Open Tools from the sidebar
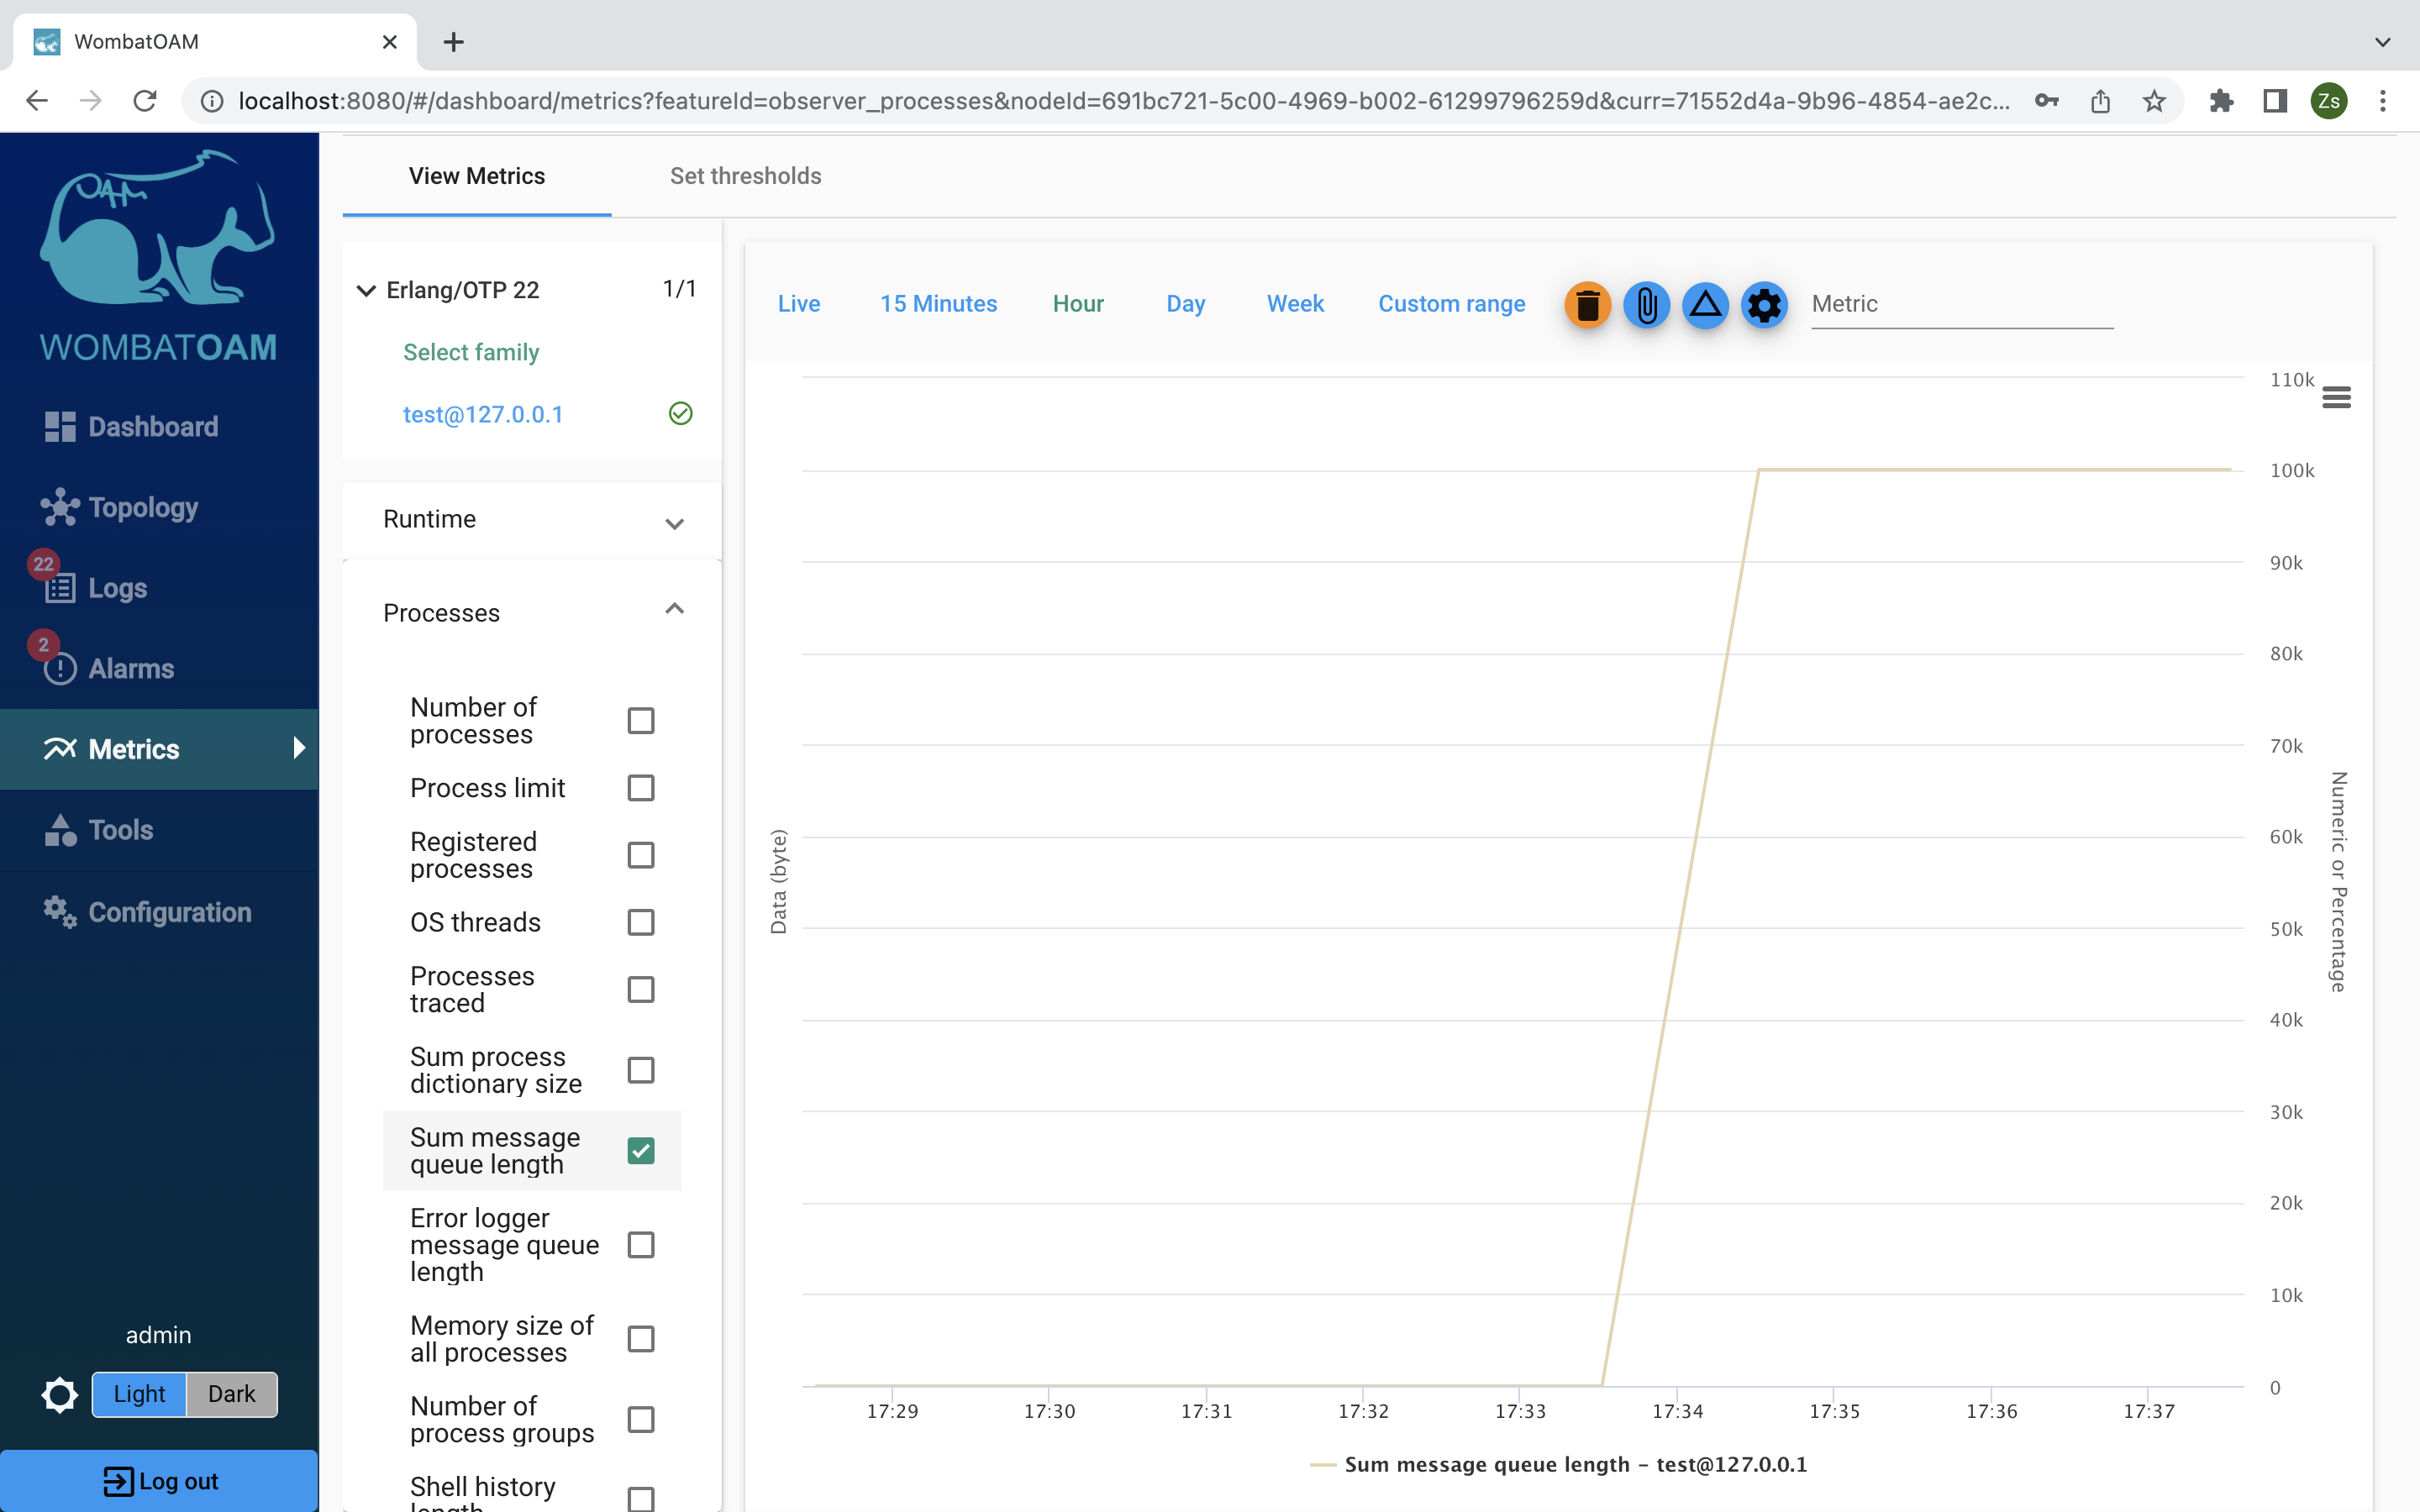The image size is (2420, 1512). point(99,830)
